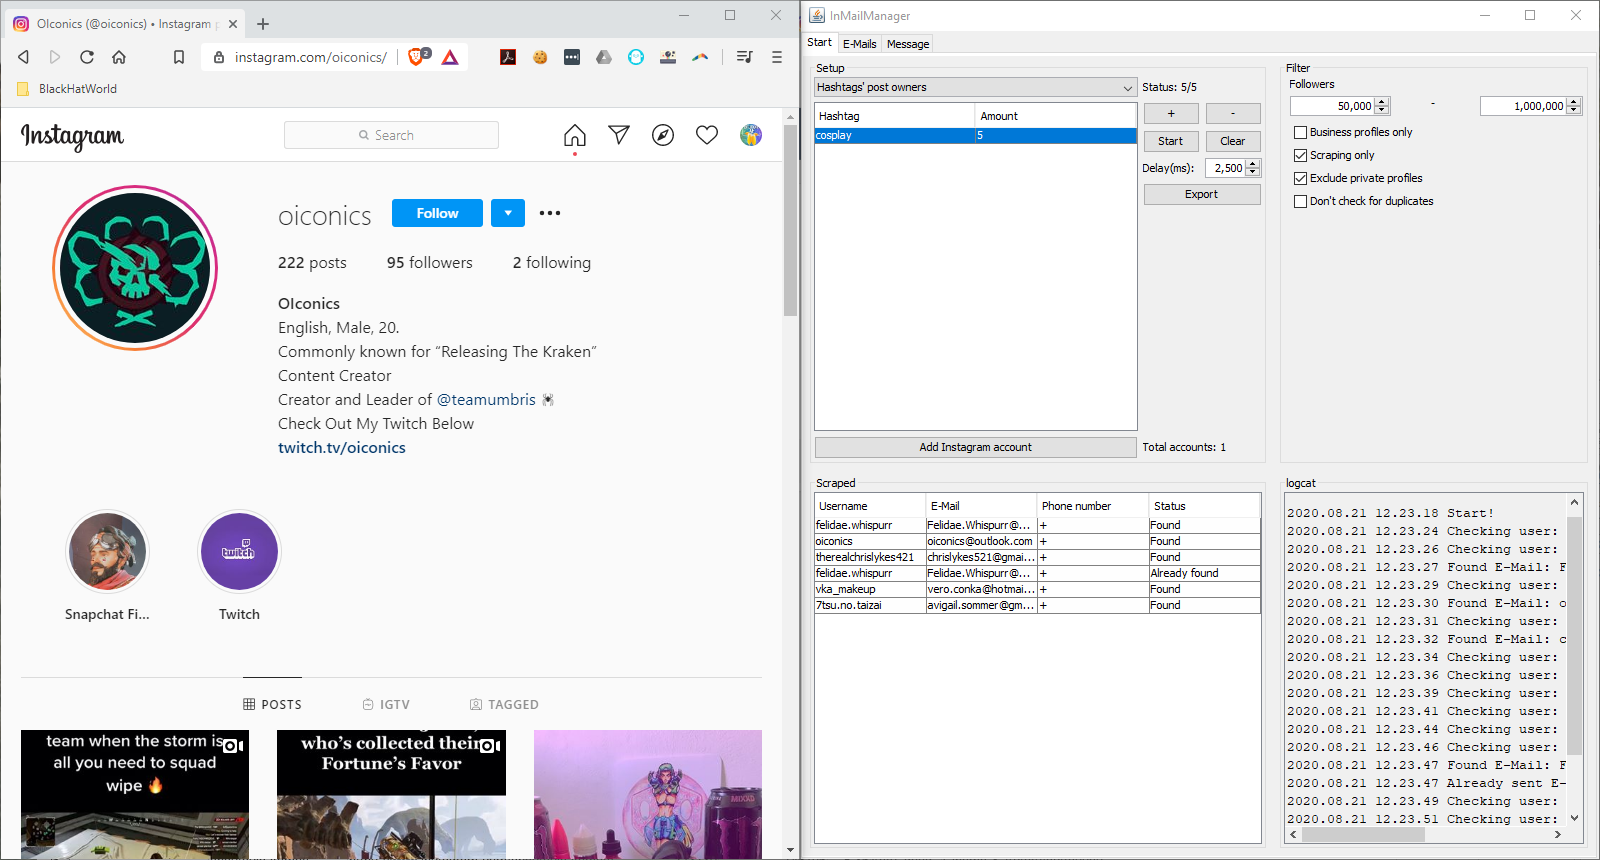Open a new browser tab

[x=263, y=24]
